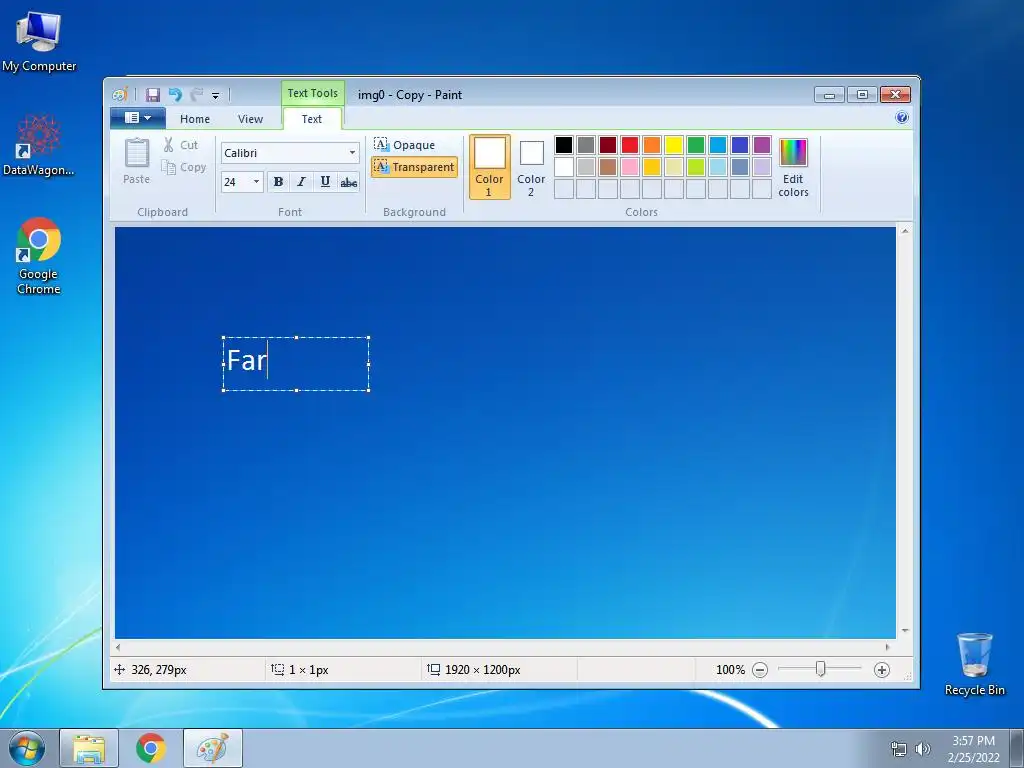This screenshot has width=1024, height=768.
Task: Select the Google Chrome desktop shortcut
Action: click(39, 256)
